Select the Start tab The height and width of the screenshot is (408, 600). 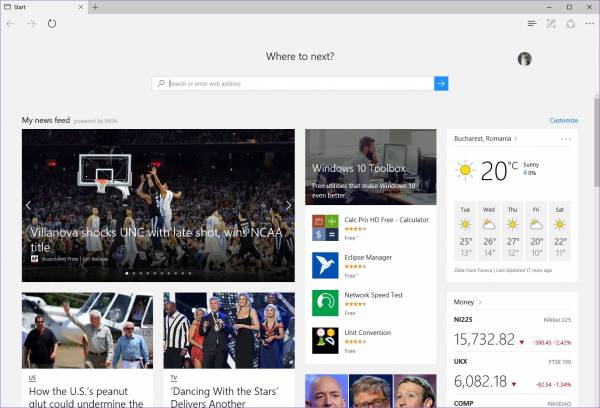tap(44, 7)
